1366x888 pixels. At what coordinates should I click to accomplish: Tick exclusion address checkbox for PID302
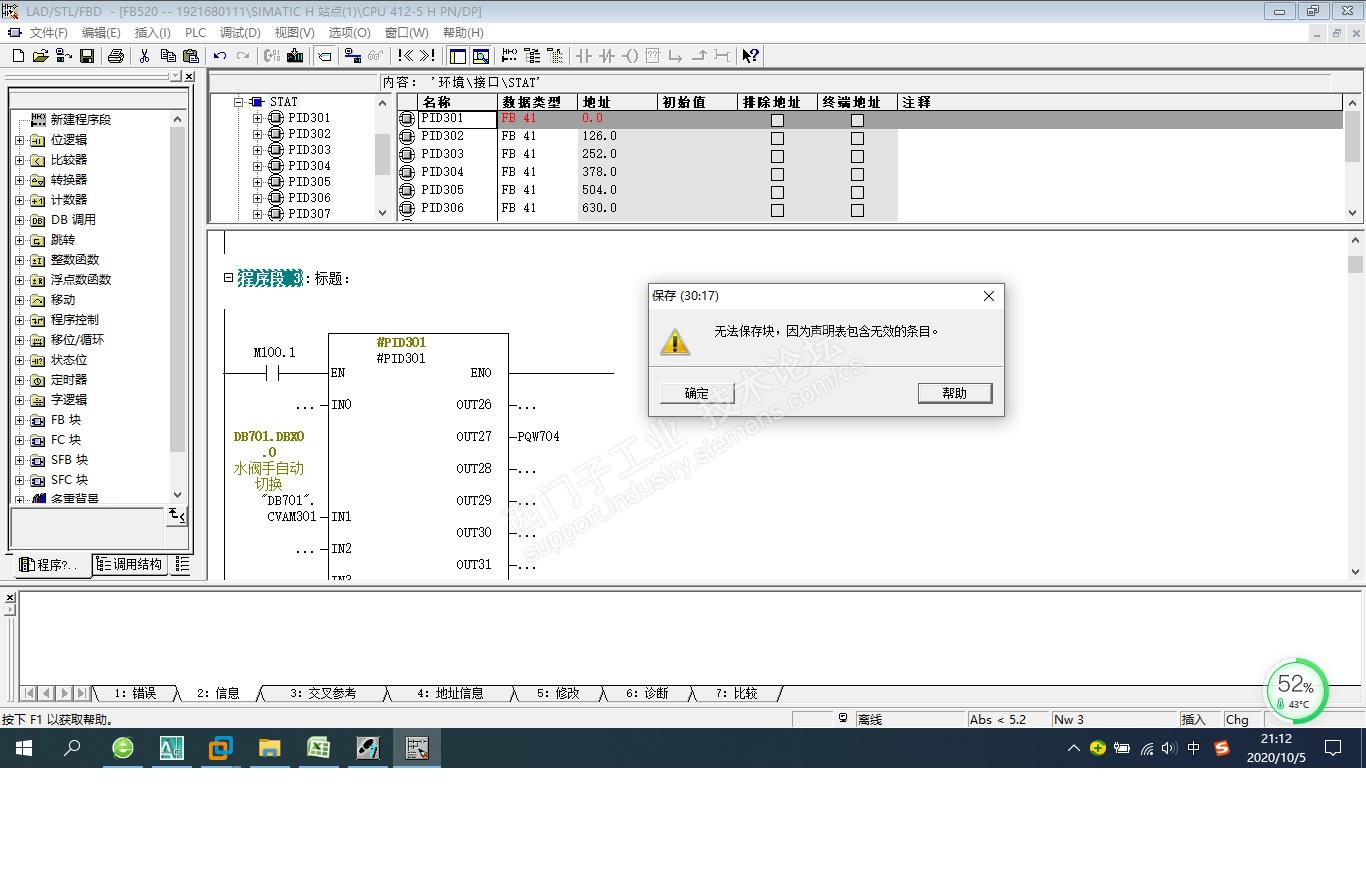(x=777, y=138)
